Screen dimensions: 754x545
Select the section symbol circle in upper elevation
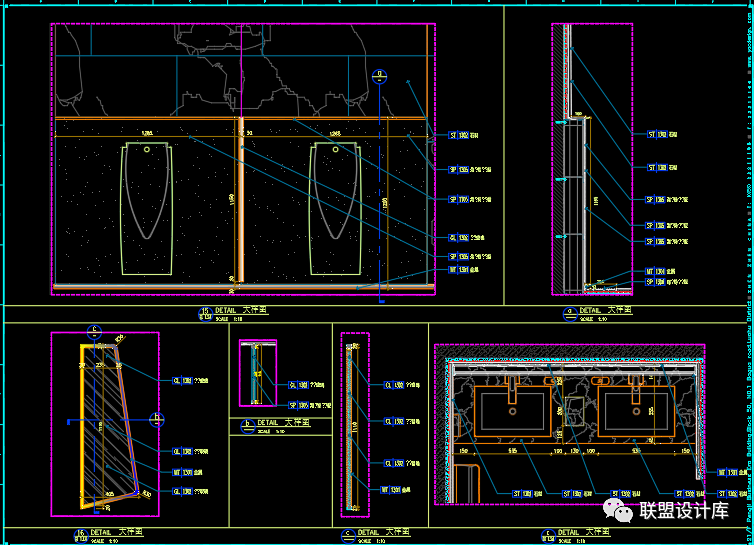(380, 75)
